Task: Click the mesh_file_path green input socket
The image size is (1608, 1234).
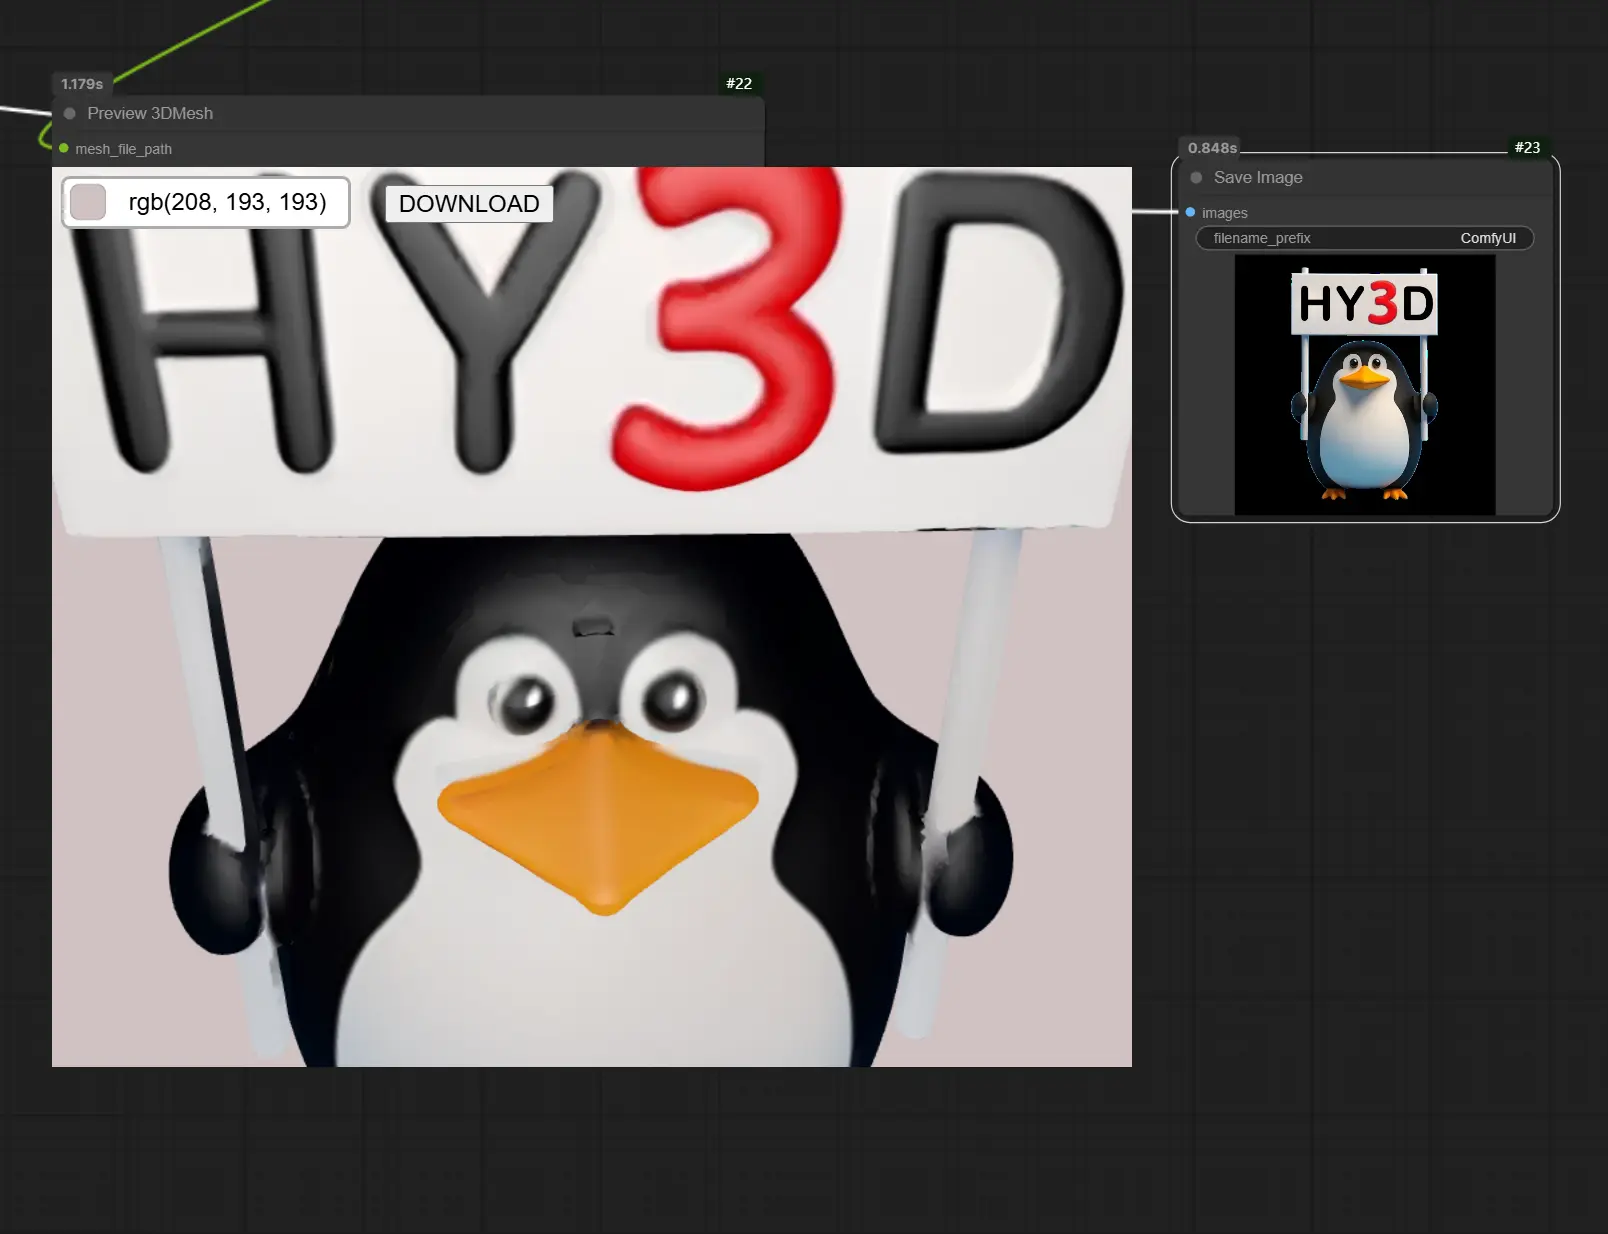Action: 64,149
